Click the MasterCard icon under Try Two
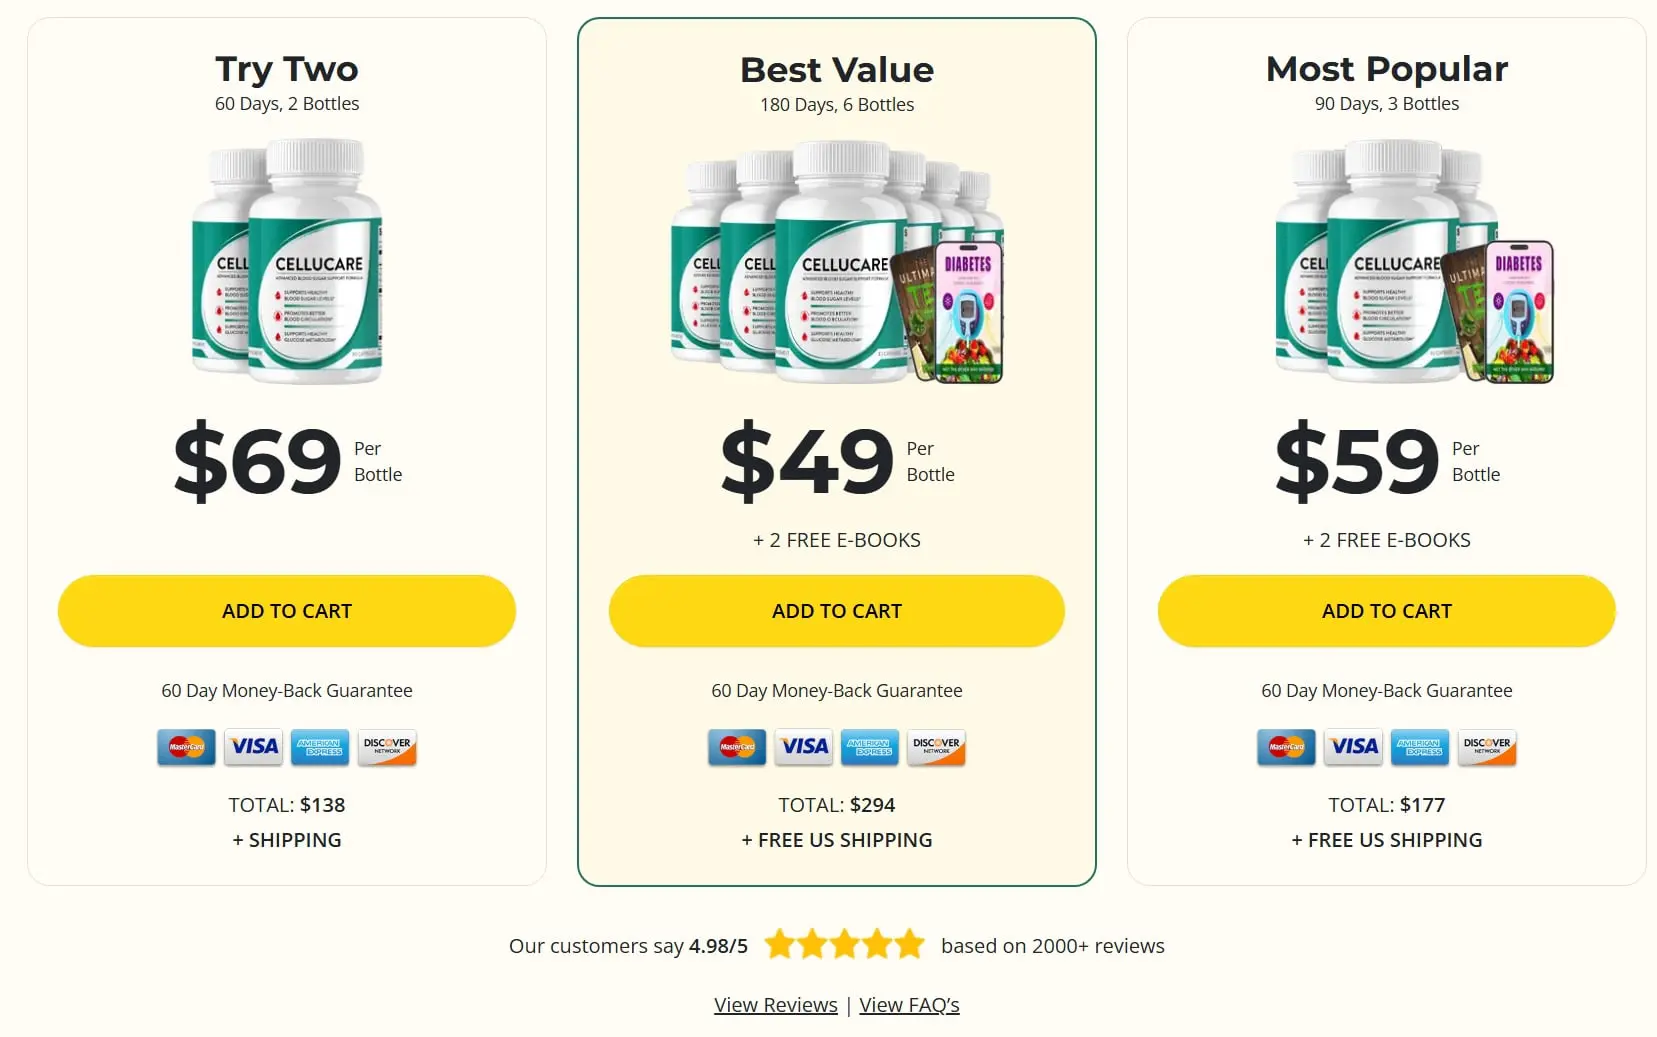Screen dimensions: 1657x1037 (x=186, y=747)
